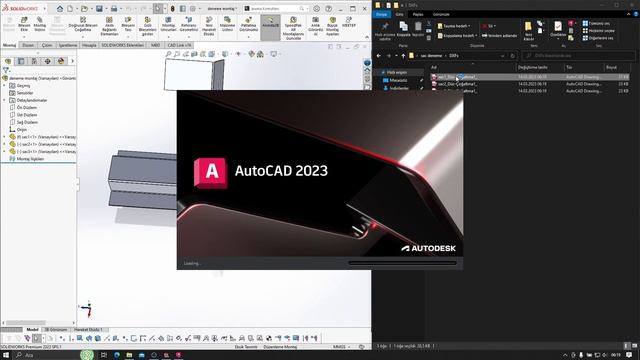Click the Explorer DXFs search box
The height and width of the screenshot is (360, 640).
pos(579,56)
